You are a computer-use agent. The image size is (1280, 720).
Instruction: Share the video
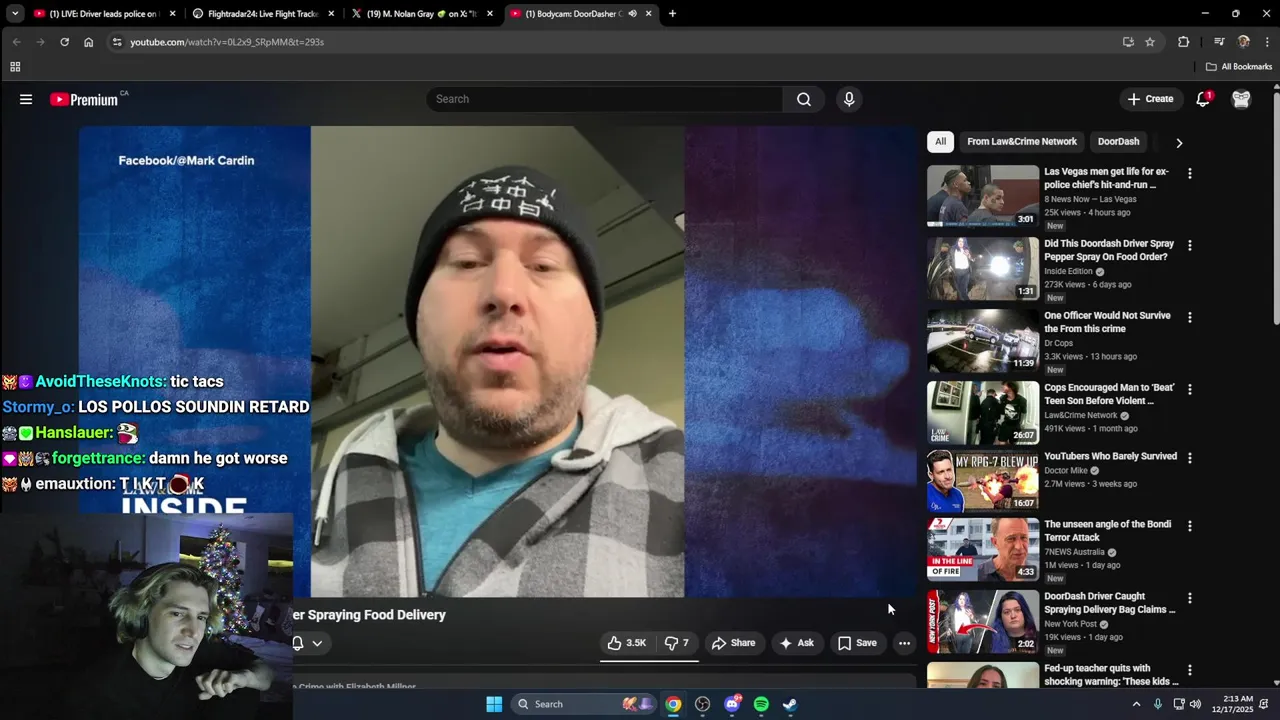coord(733,643)
